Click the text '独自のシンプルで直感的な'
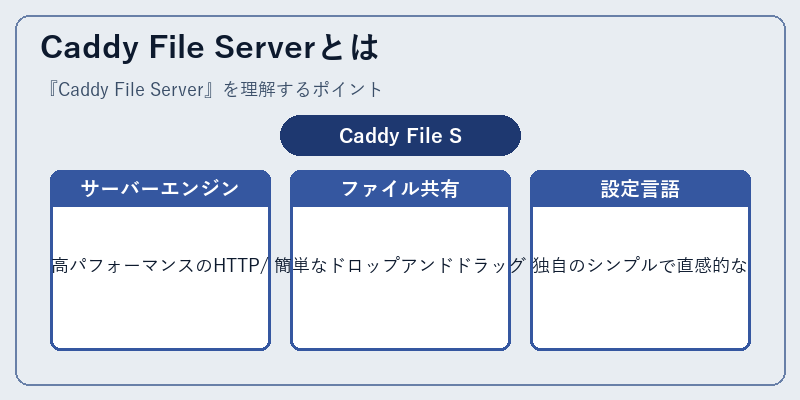The height and width of the screenshot is (400, 800). pyautogui.click(x=640, y=266)
